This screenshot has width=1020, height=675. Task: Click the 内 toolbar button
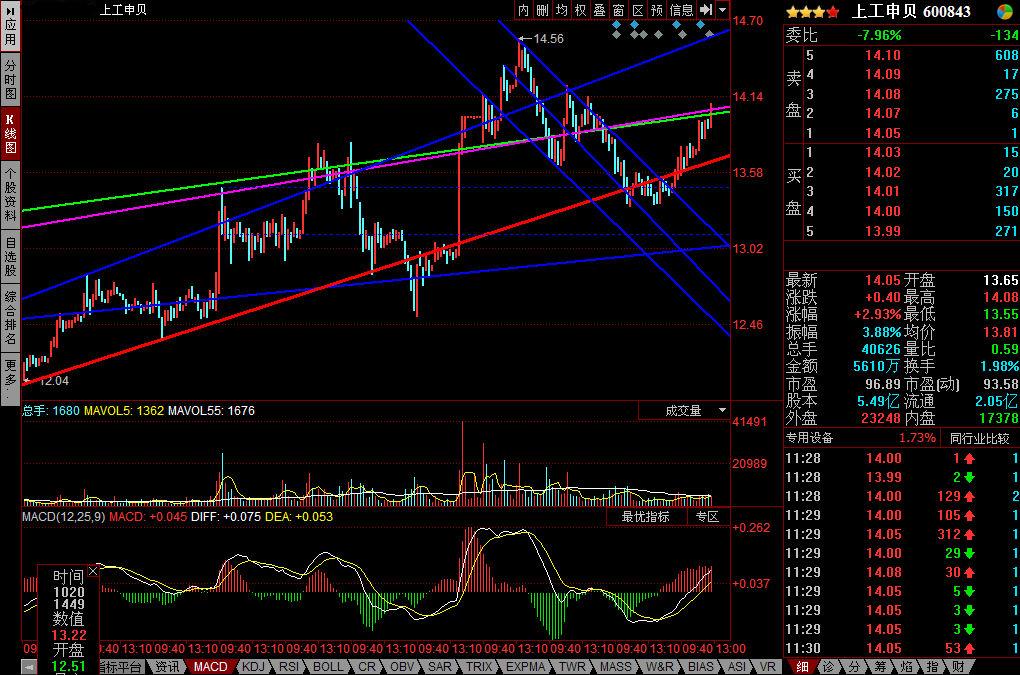[524, 10]
